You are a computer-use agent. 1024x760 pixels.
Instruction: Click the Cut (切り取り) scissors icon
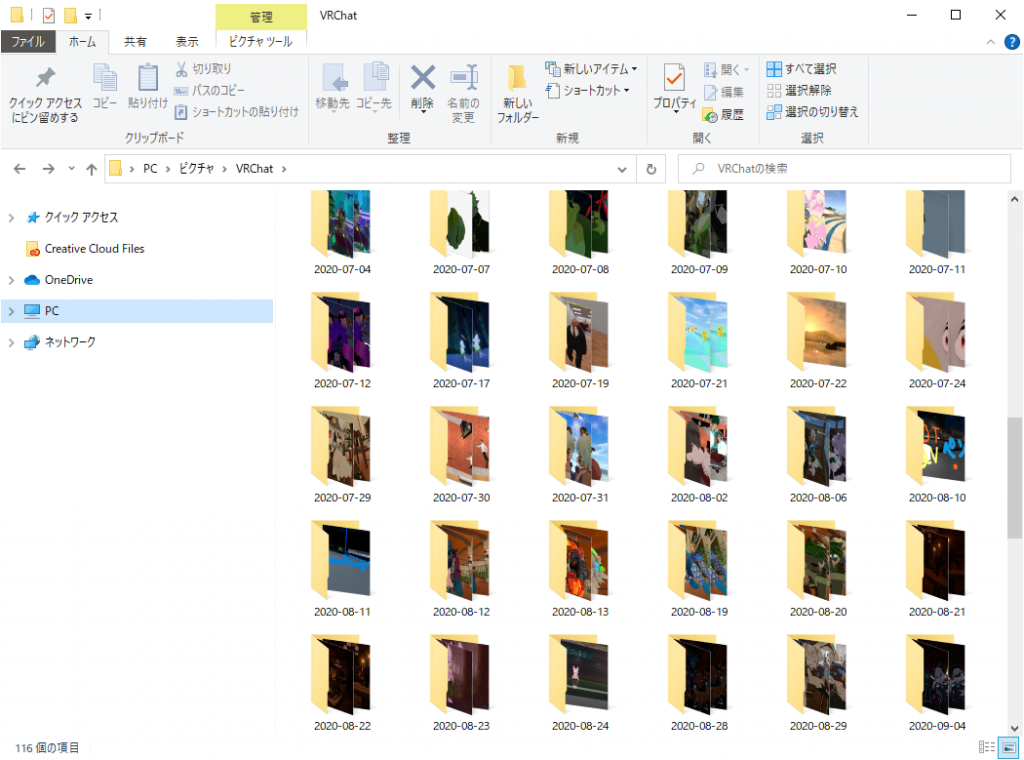tap(181, 69)
